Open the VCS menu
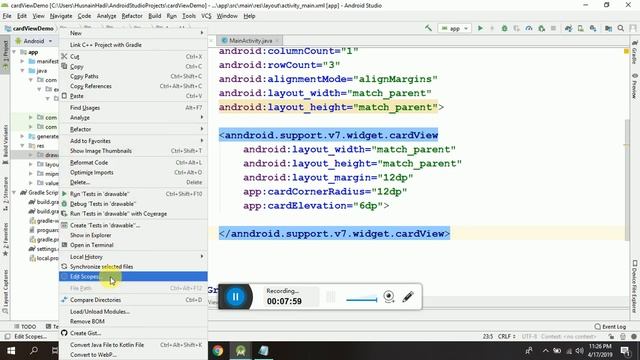The image size is (640, 360). [206, 16]
